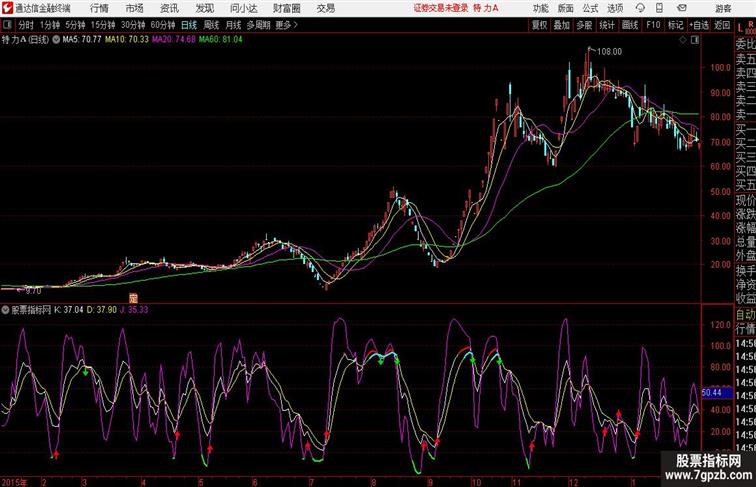
Task: Add stock with +自选 button
Action: [699, 25]
